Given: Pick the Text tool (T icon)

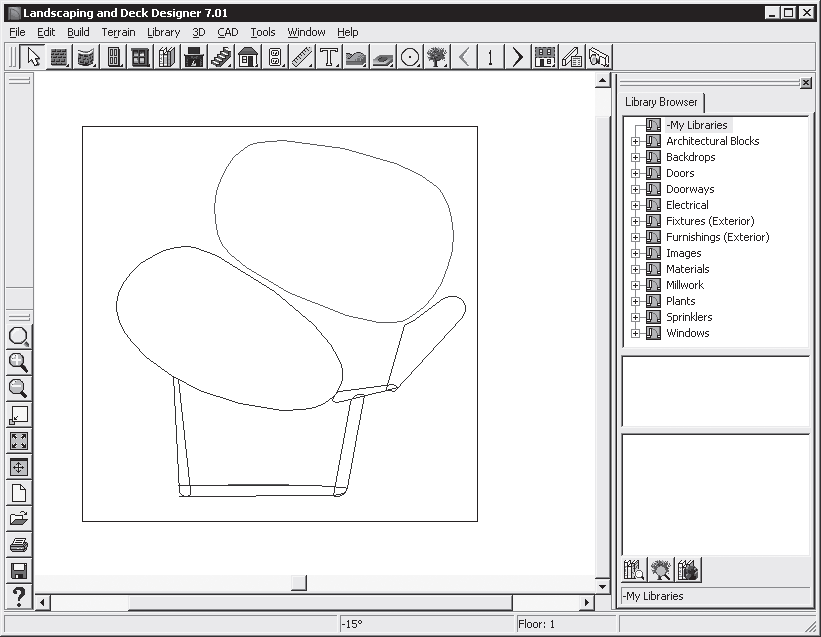Looking at the screenshot, I should (328, 57).
